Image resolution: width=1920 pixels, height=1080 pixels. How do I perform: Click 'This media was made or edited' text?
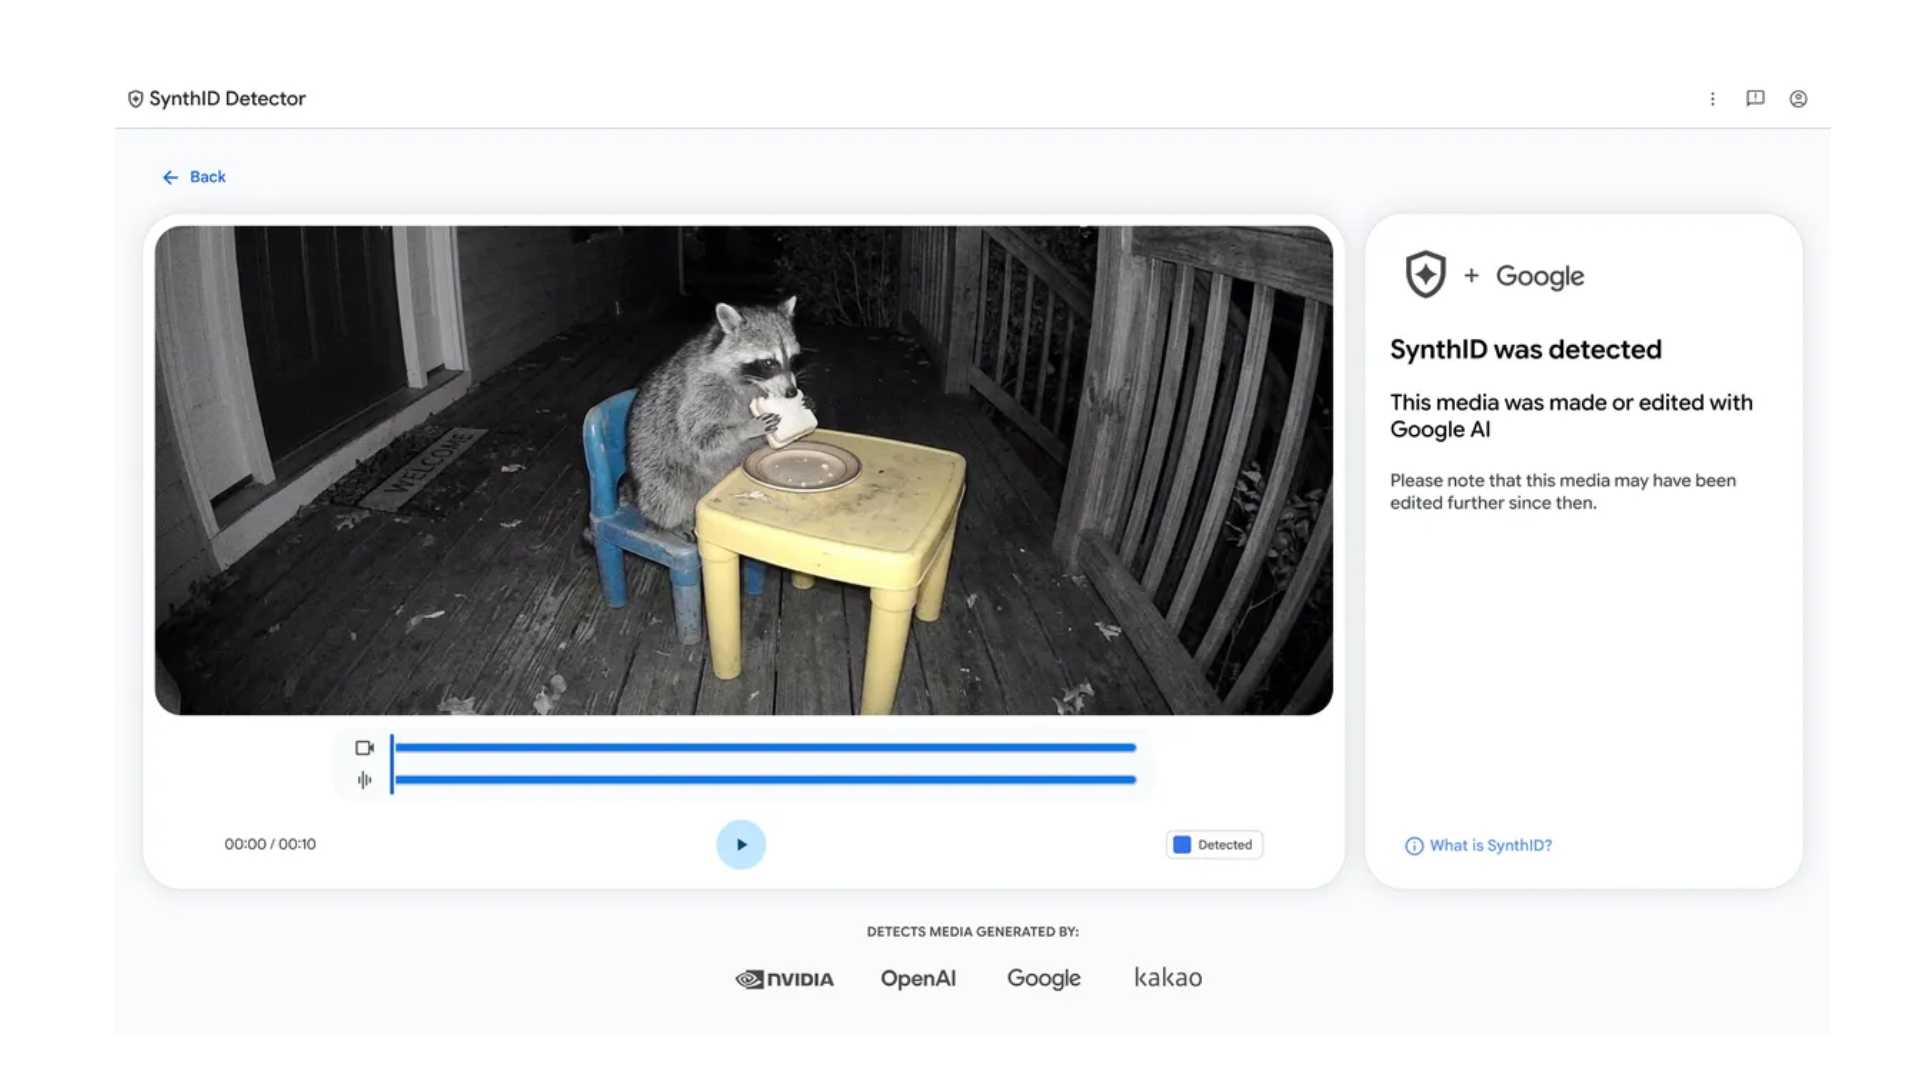click(1571, 415)
